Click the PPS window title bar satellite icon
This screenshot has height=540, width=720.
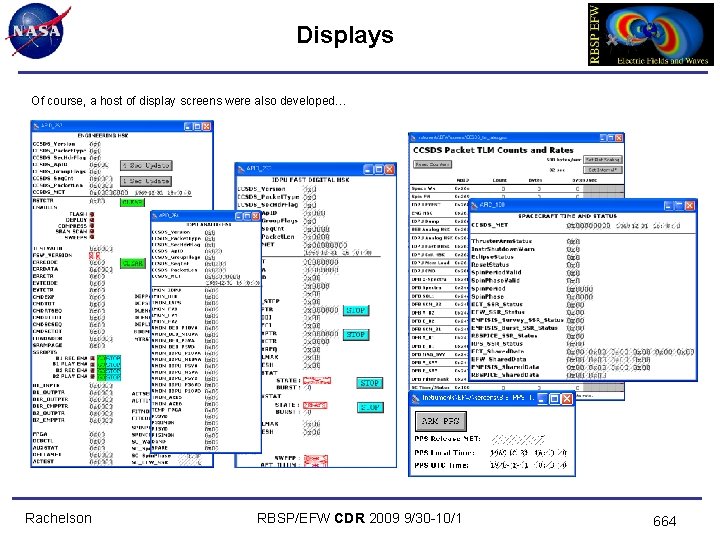416,398
